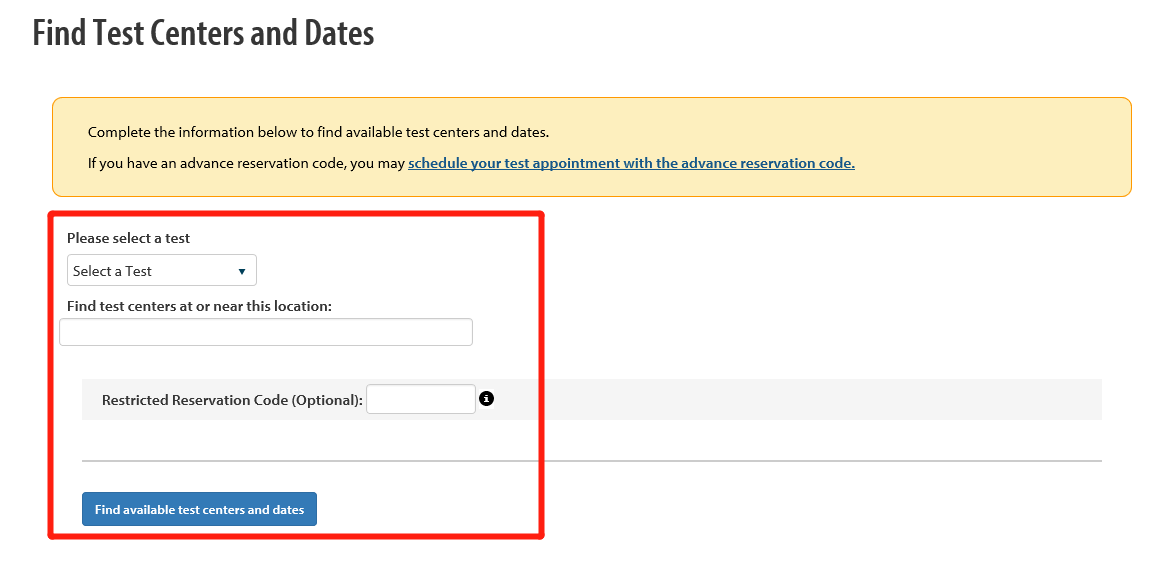Follow the schedule your test appointment link

(x=631, y=163)
